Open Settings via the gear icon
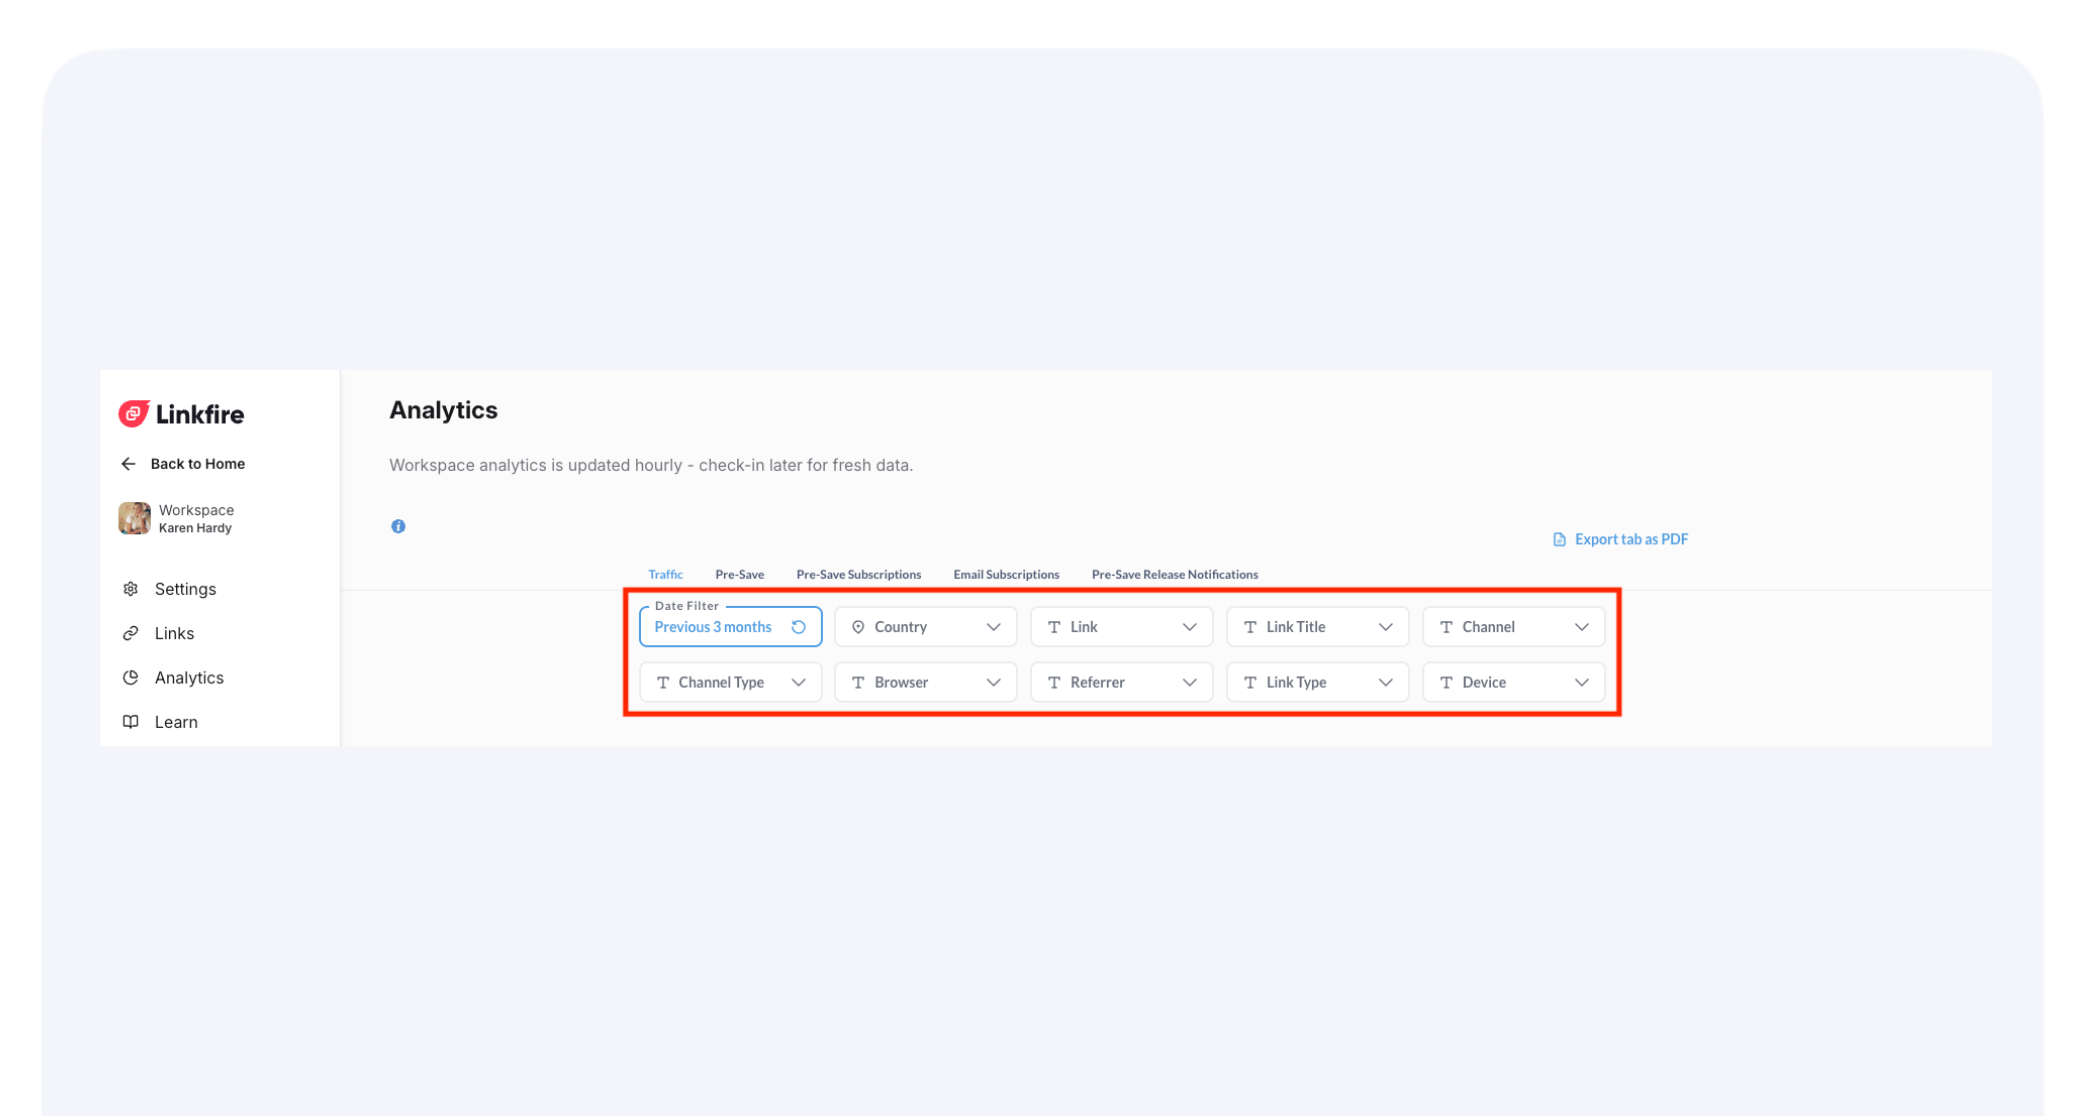Screen dimensions: 2092x1116 tap(130, 589)
